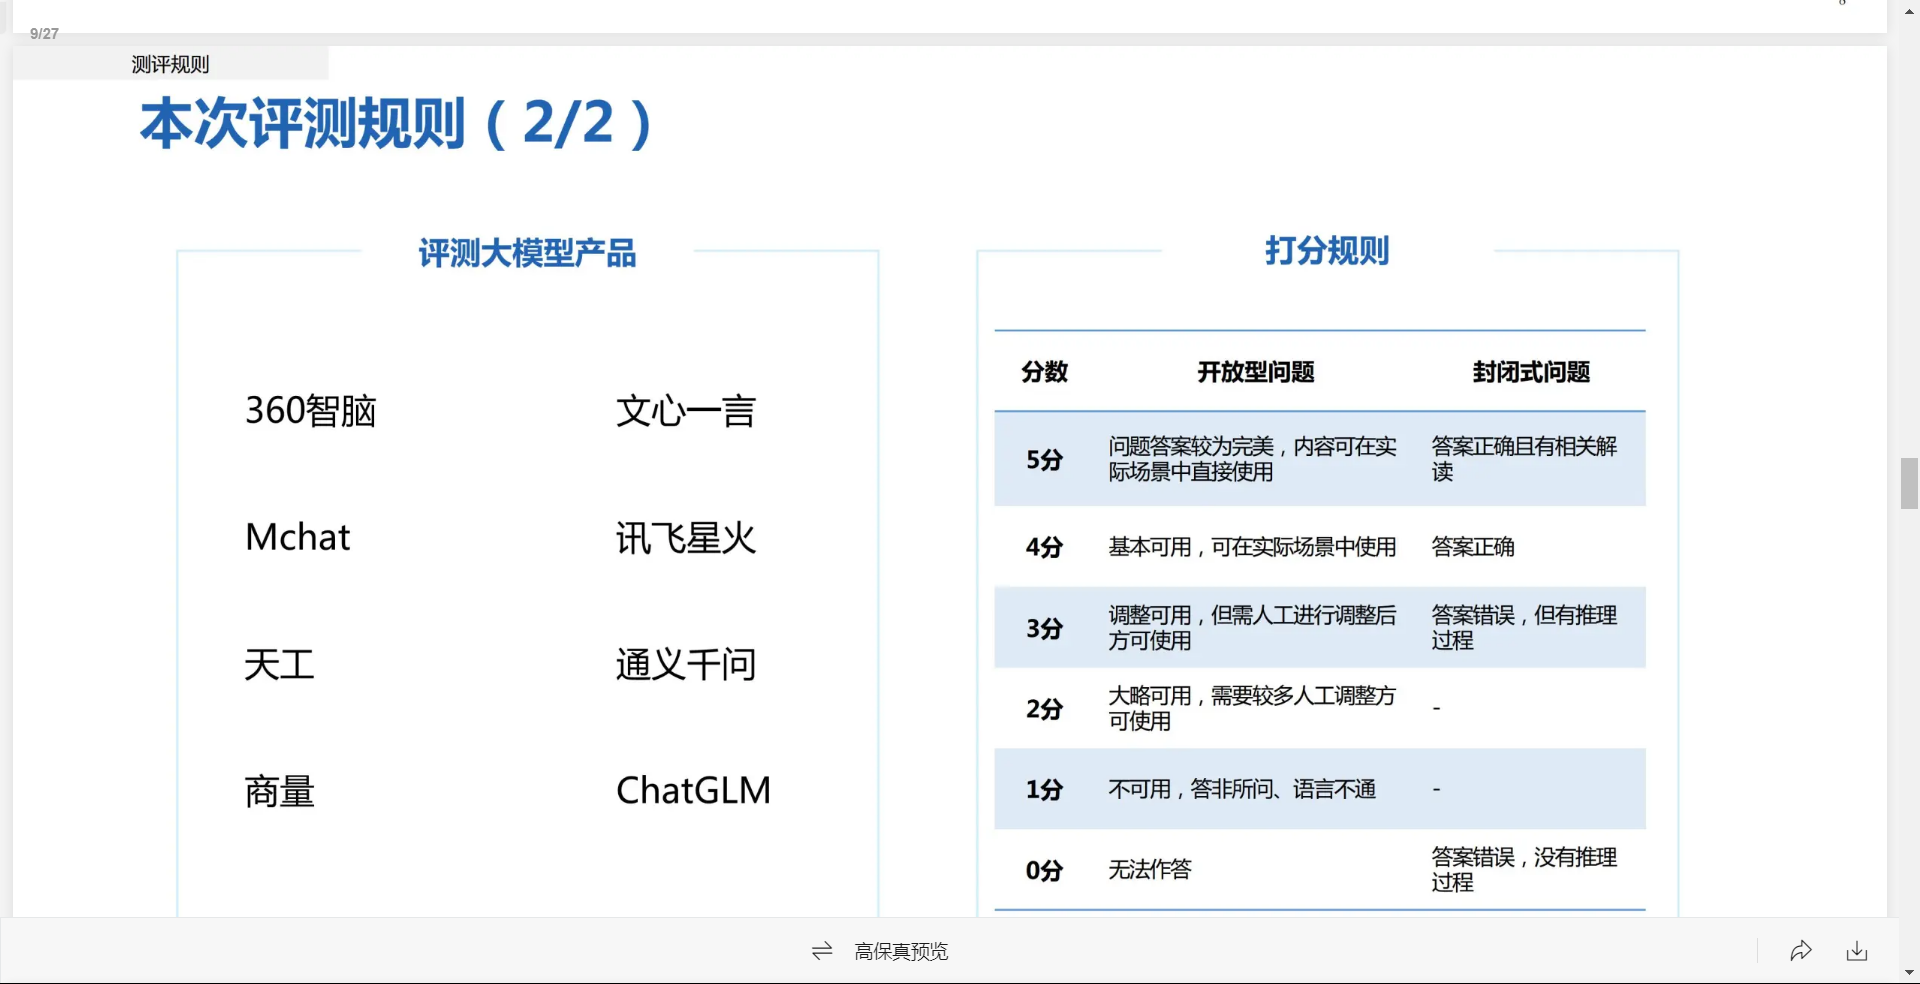Screen dimensions: 1920x984
Task: Click the 9/27 page indicator
Action: 44,34
